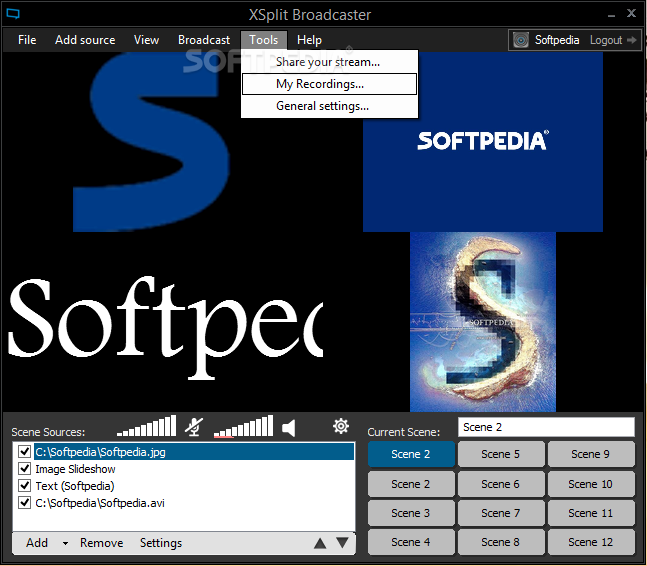
Task: Click the Softpedia username label
Action: point(557,40)
